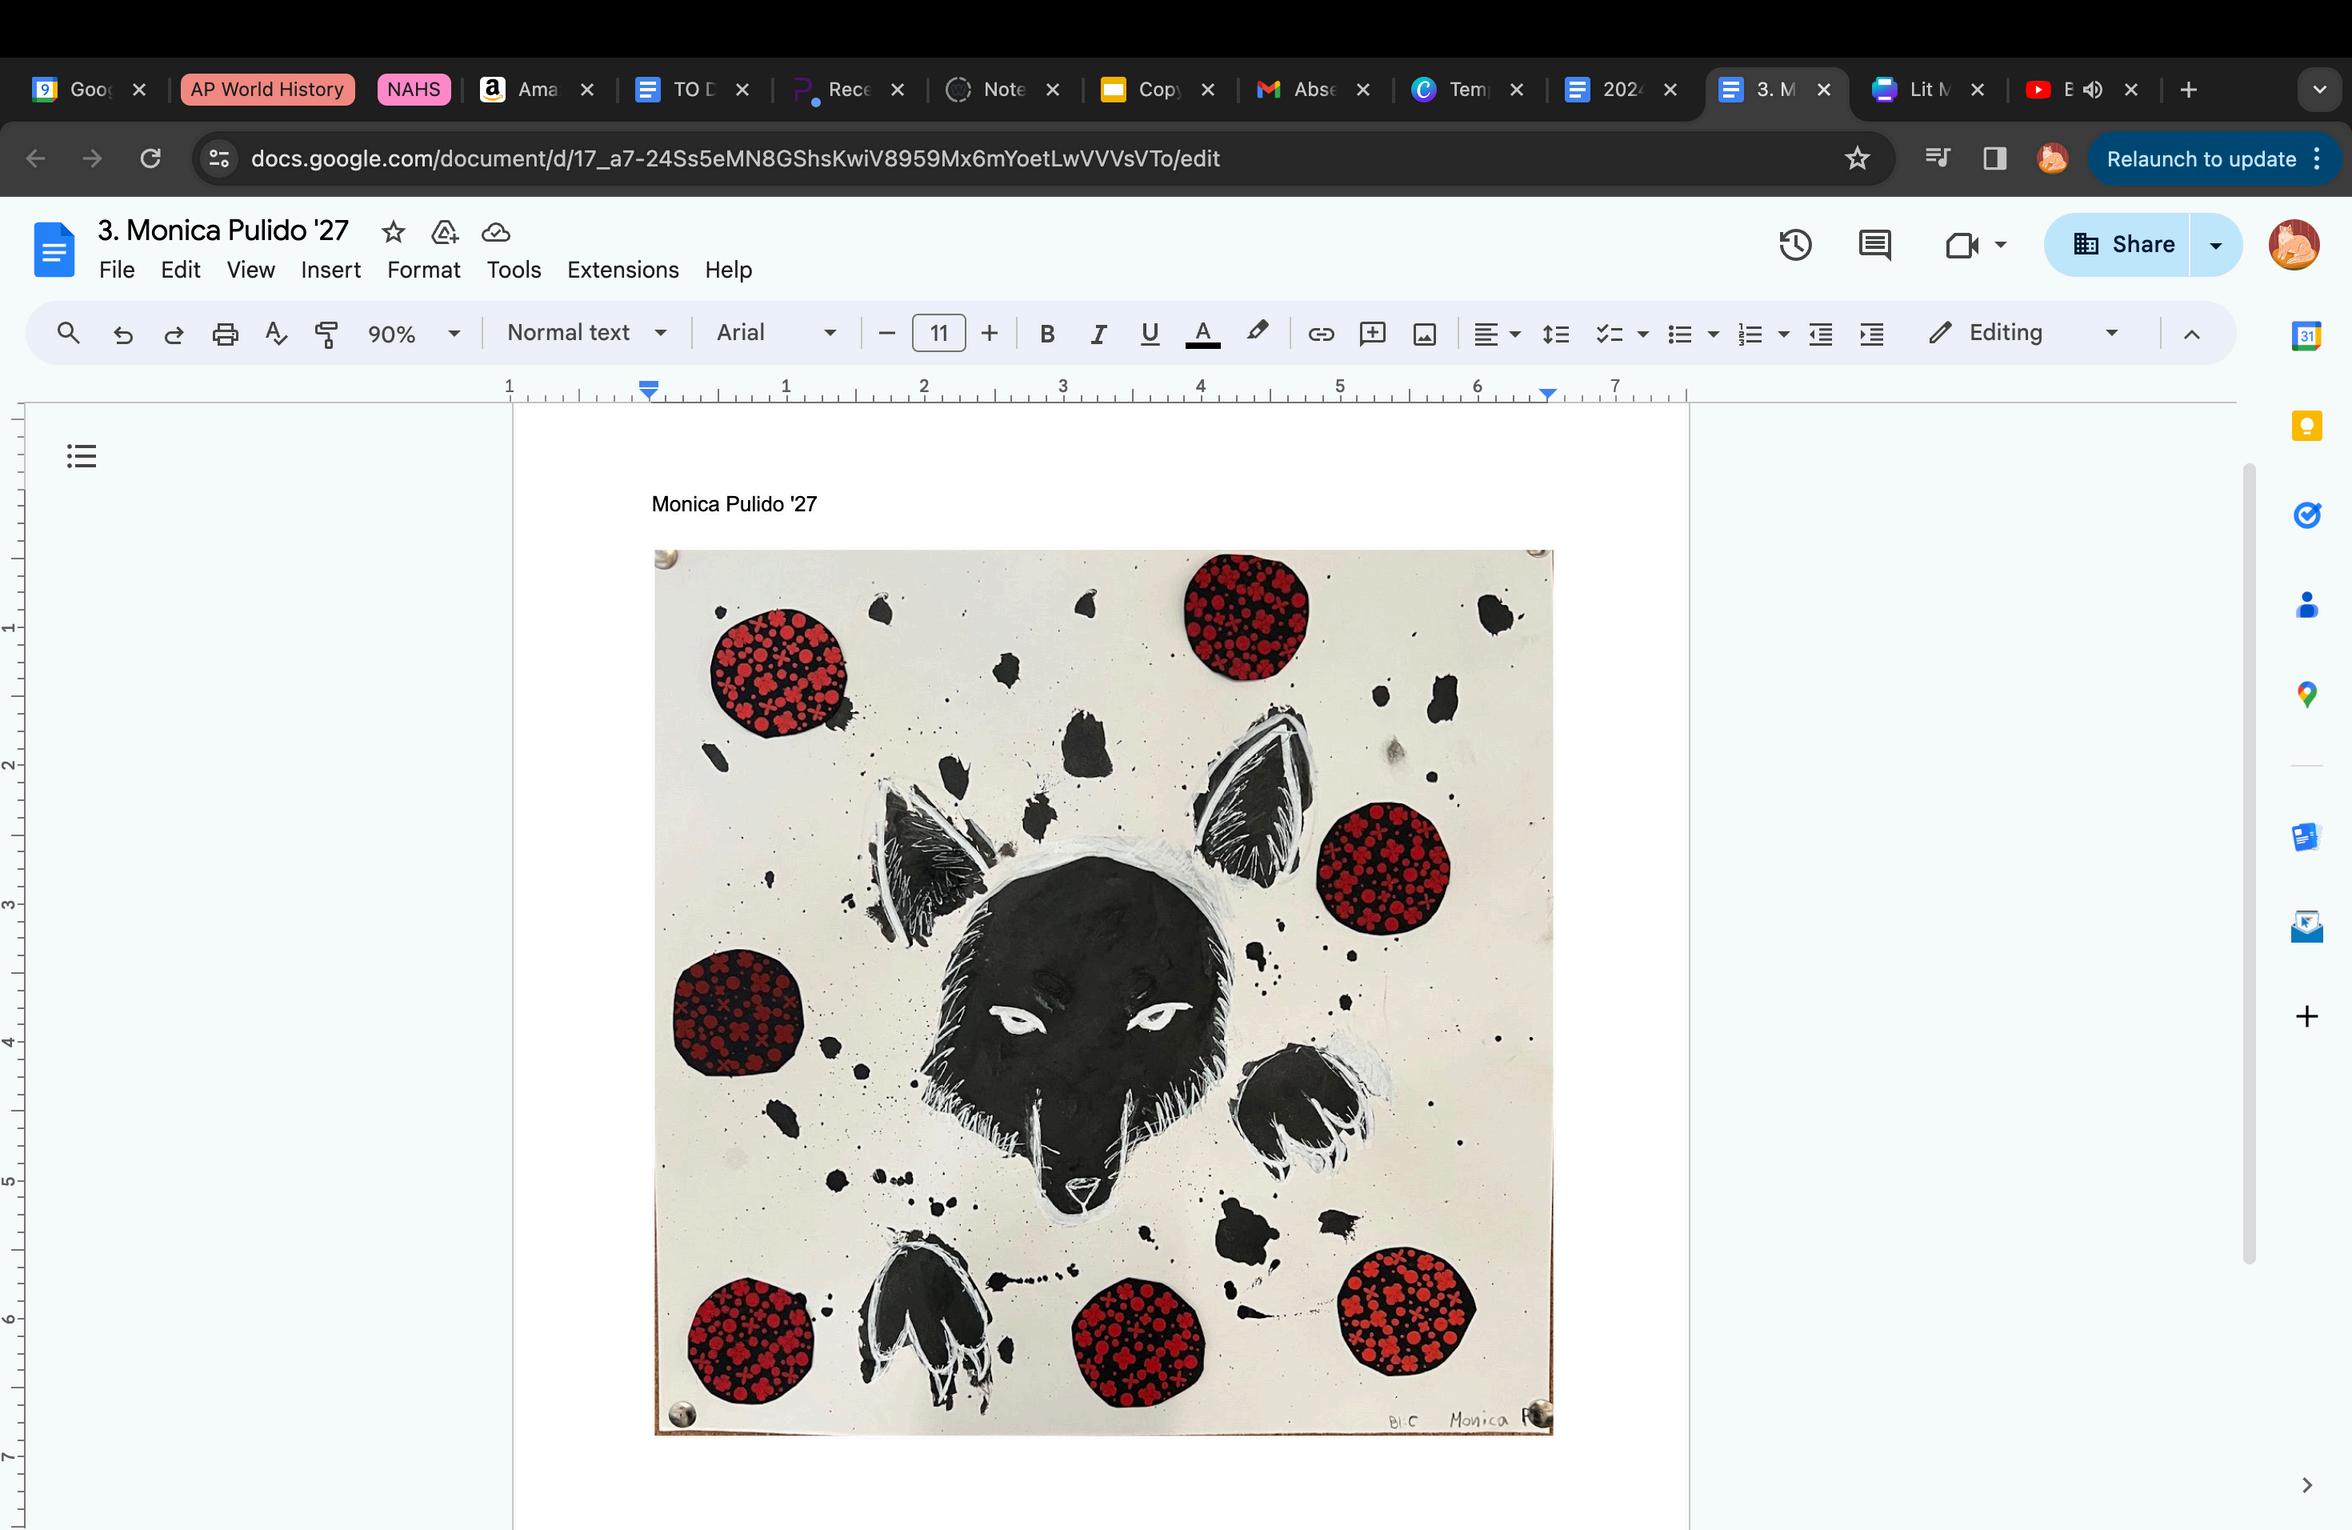
Task: Open the version history clock icon
Action: [x=1795, y=245]
